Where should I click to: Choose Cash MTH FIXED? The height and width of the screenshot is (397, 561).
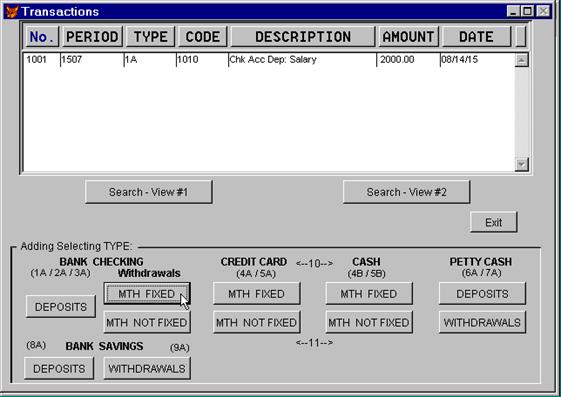(369, 294)
